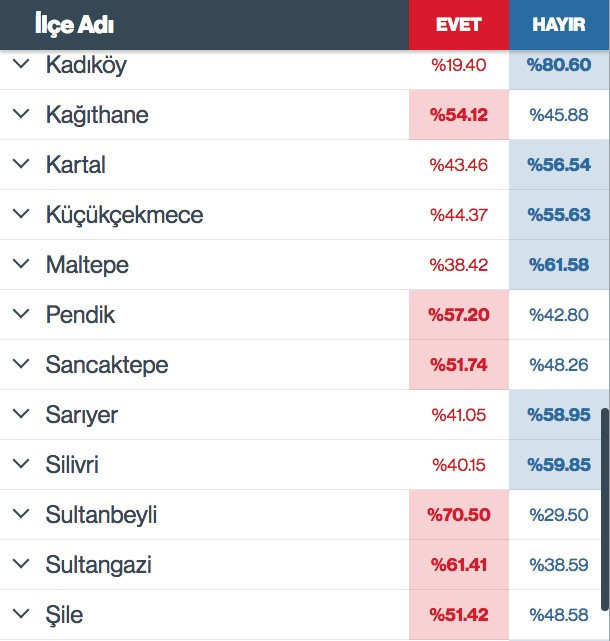
Task: Toggle the Pendik row chevron
Action: (22, 315)
